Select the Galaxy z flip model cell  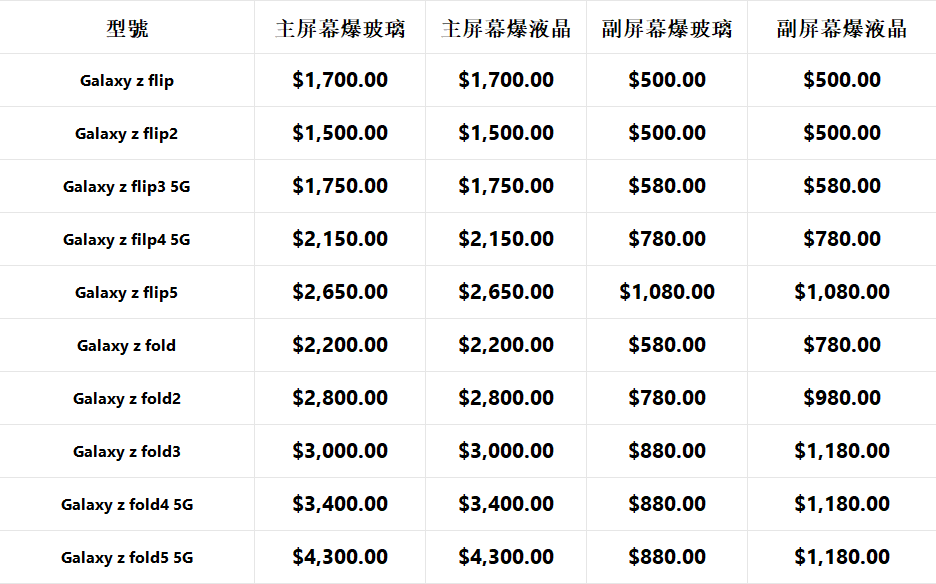tap(127, 81)
